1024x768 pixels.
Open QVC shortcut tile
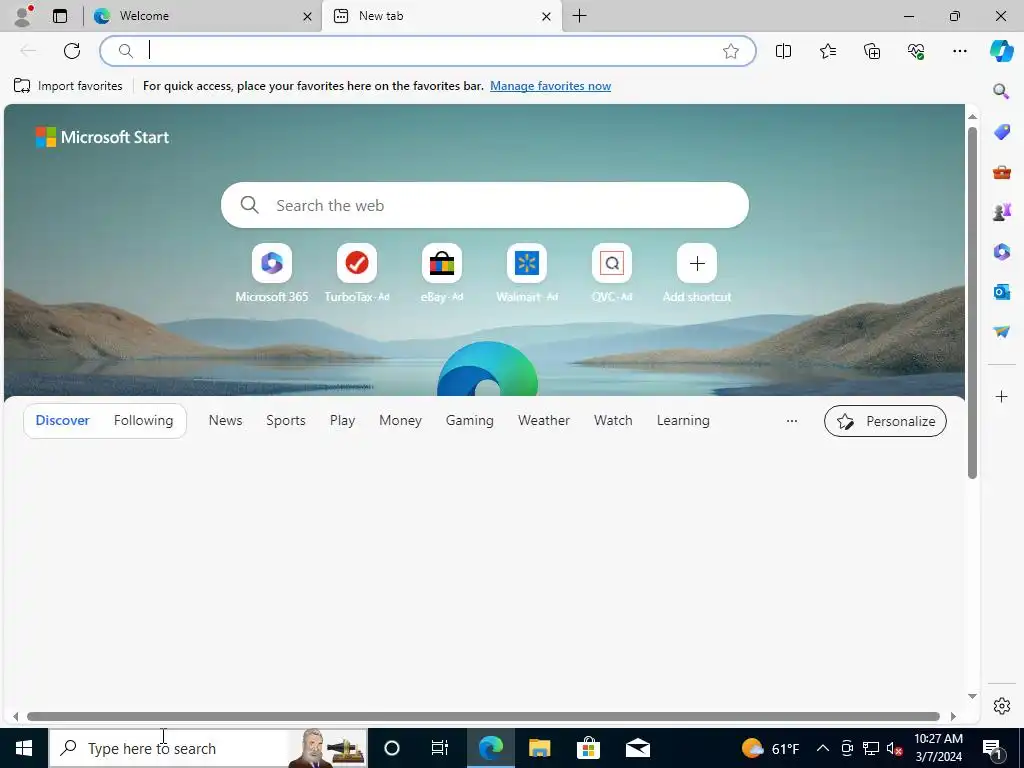(x=611, y=263)
